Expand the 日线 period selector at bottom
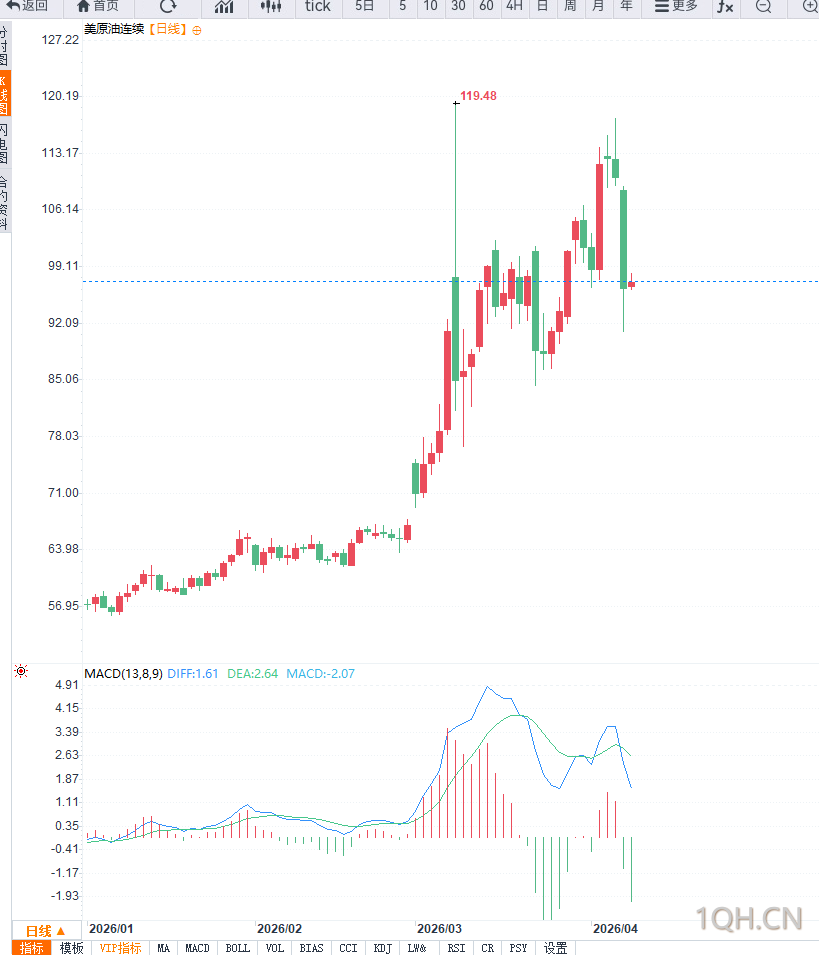The height and width of the screenshot is (955, 819). pos(45,930)
